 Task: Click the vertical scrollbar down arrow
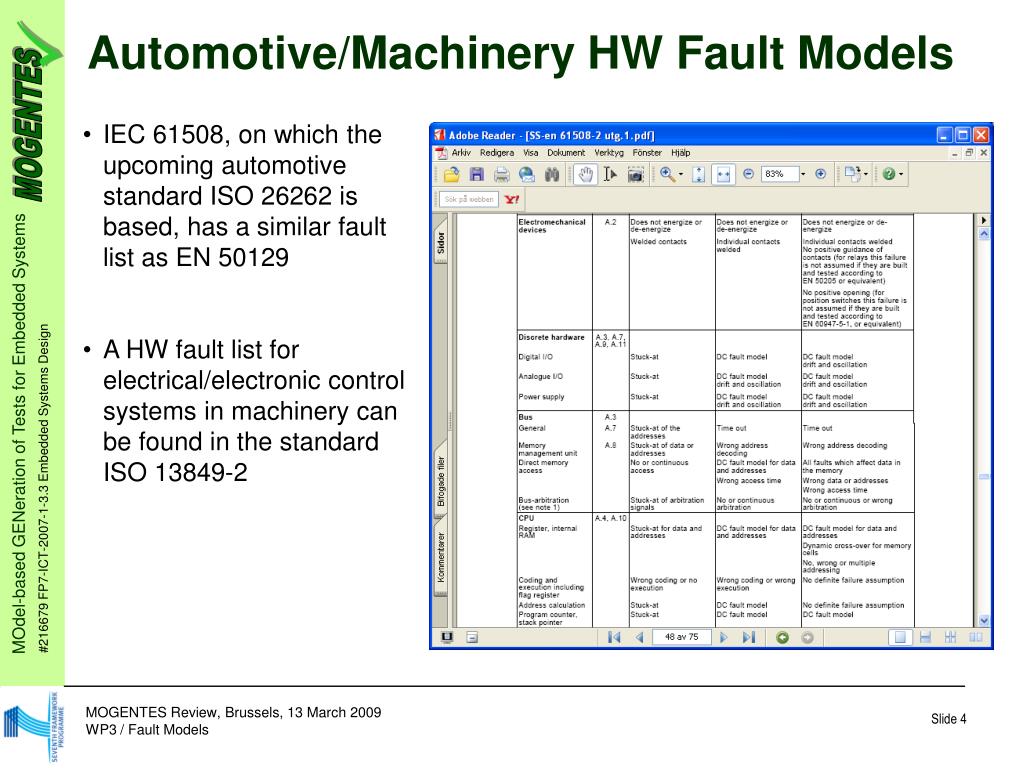click(984, 620)
